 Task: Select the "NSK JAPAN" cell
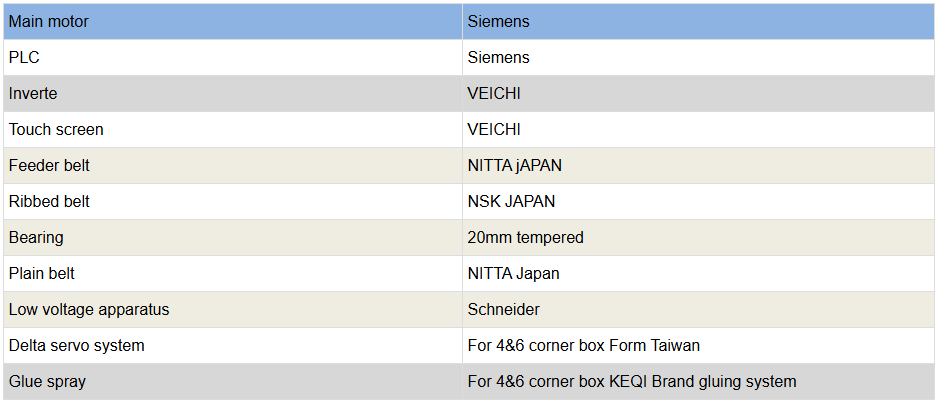click(511, 201)
